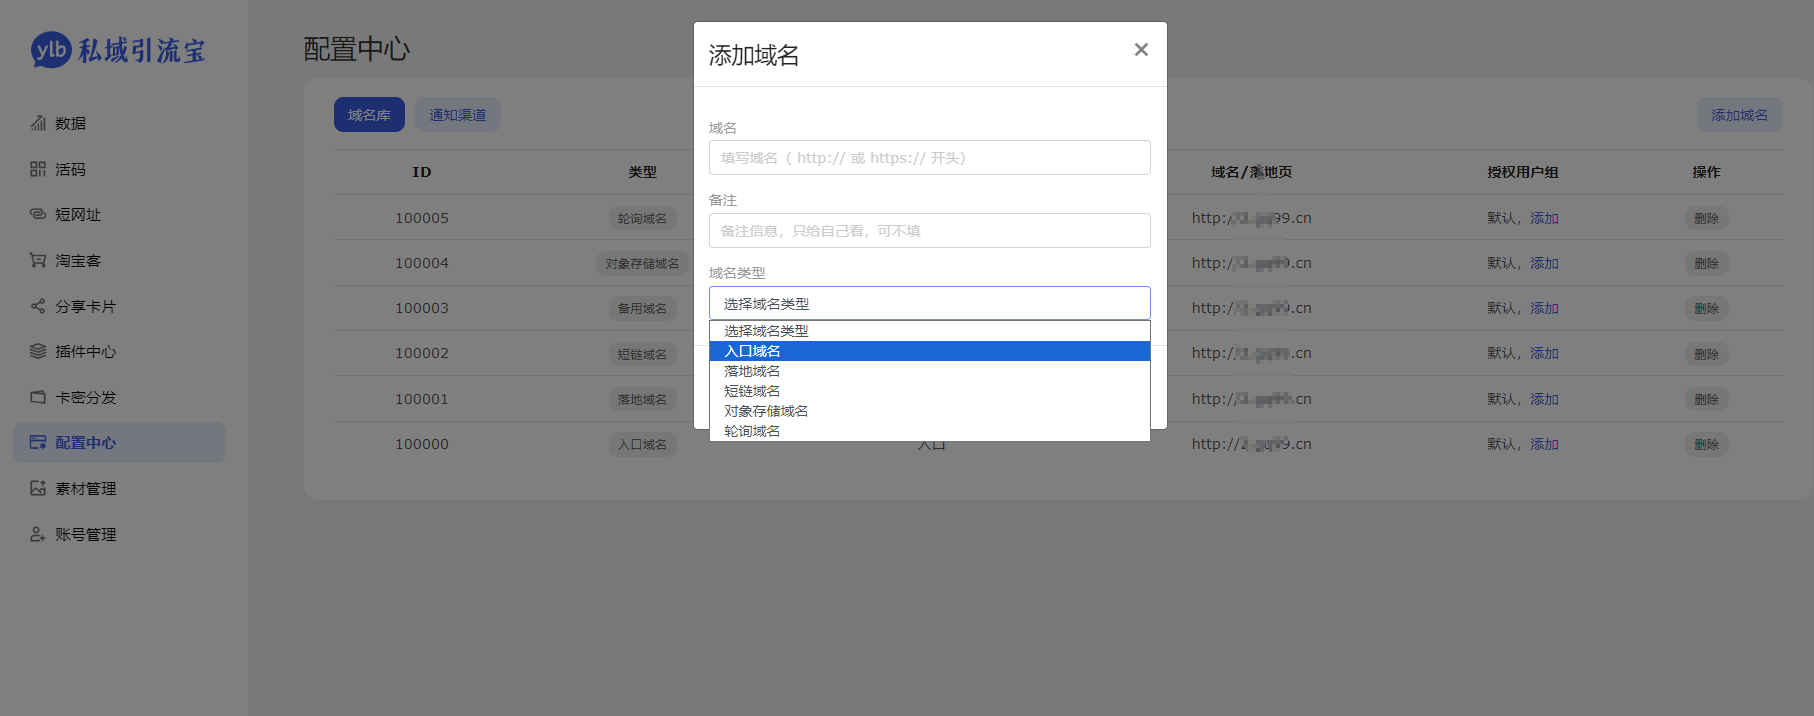The width and height of the screenshot is (1814, 716).
Task: Close the 添加域名 dialog
Action: pos(1141,50)
